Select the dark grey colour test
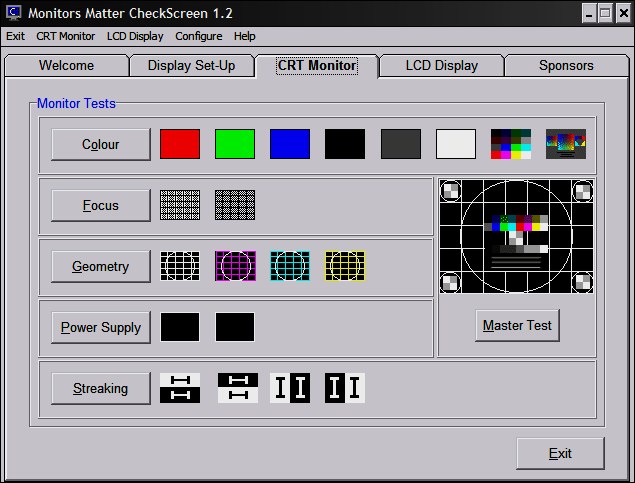 click(x=401, y=144)
